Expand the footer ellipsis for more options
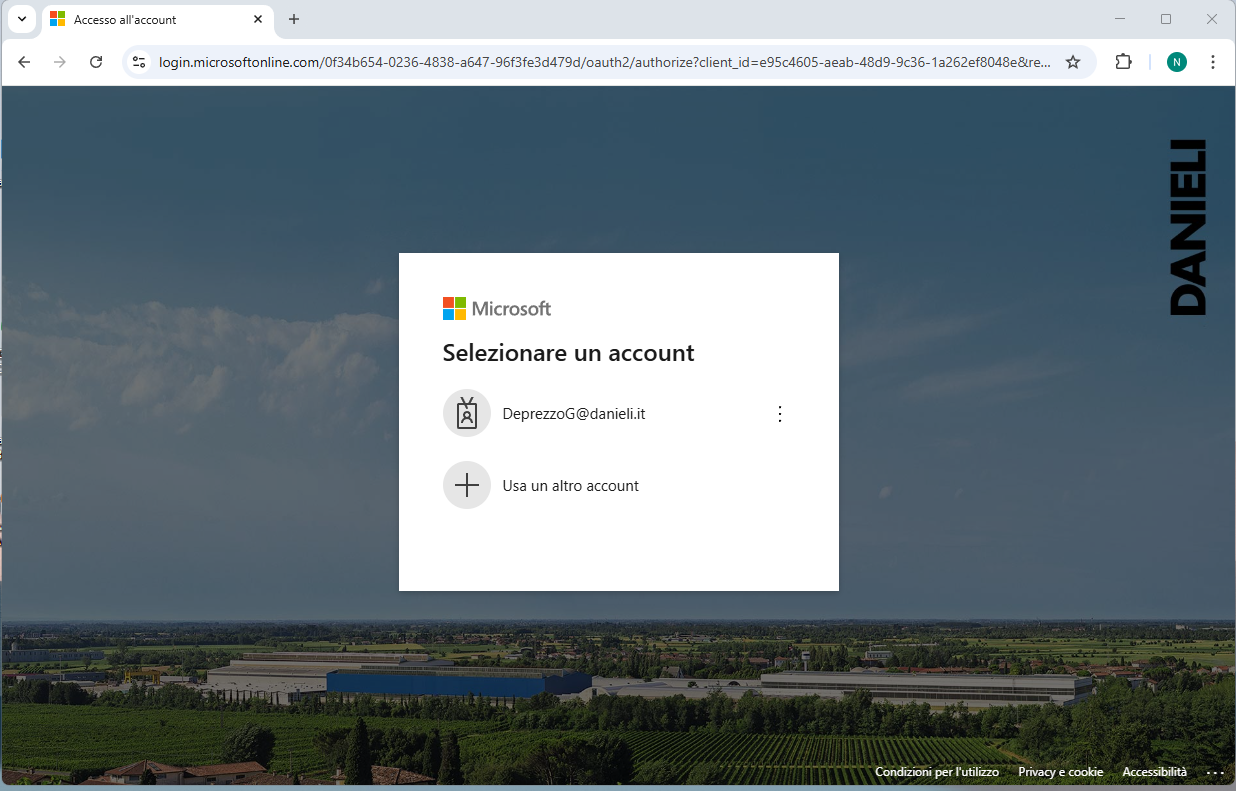 pos(1215,772)
